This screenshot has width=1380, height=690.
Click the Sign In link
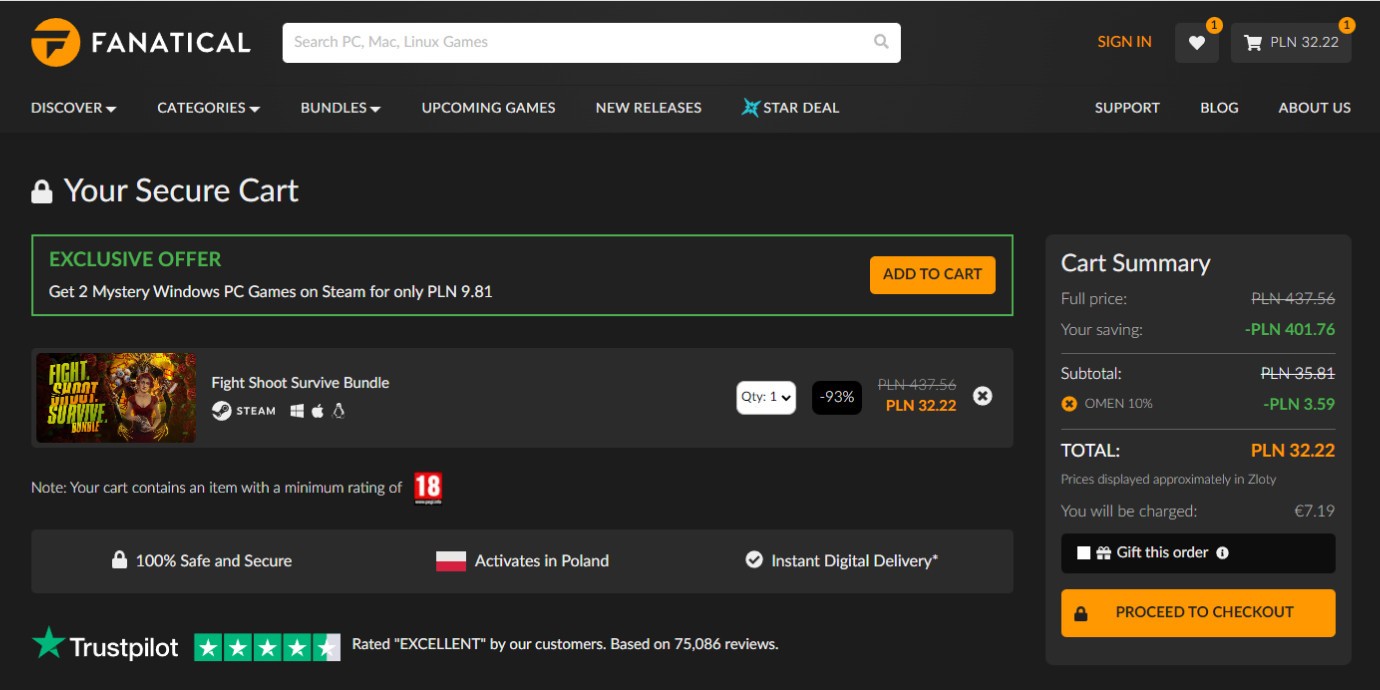coord(1124,42)
